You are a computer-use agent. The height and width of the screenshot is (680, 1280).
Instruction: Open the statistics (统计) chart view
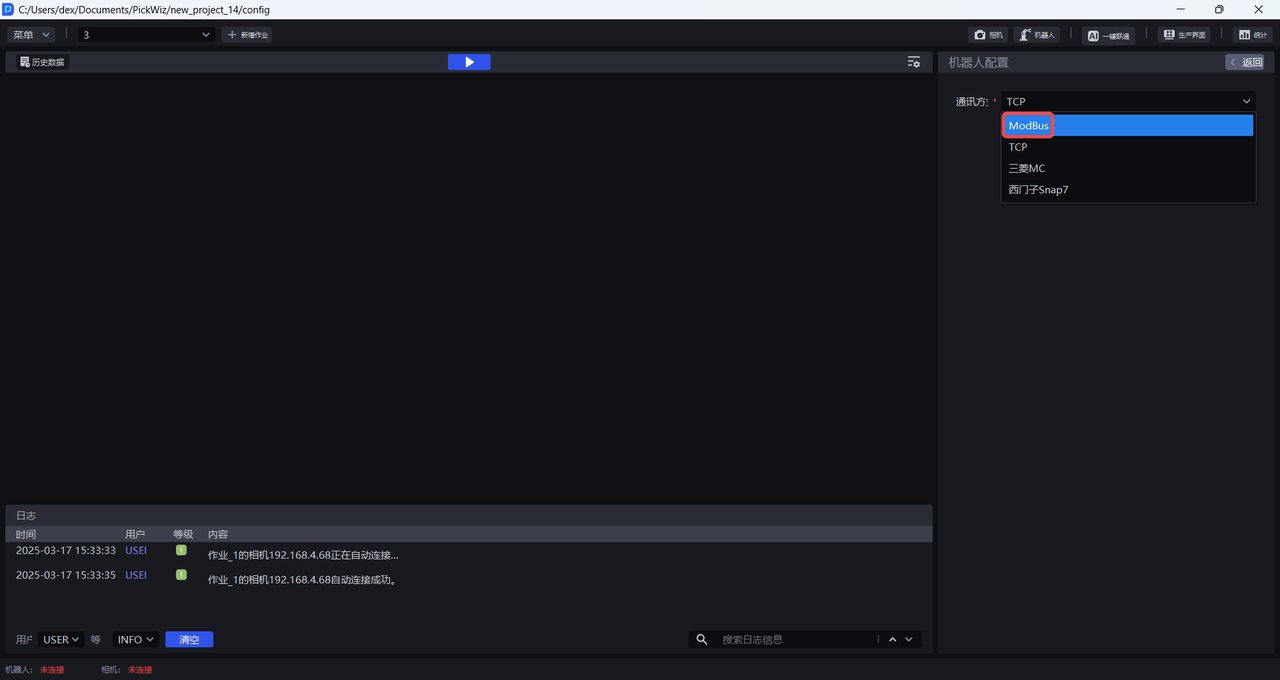[1252, 35]
